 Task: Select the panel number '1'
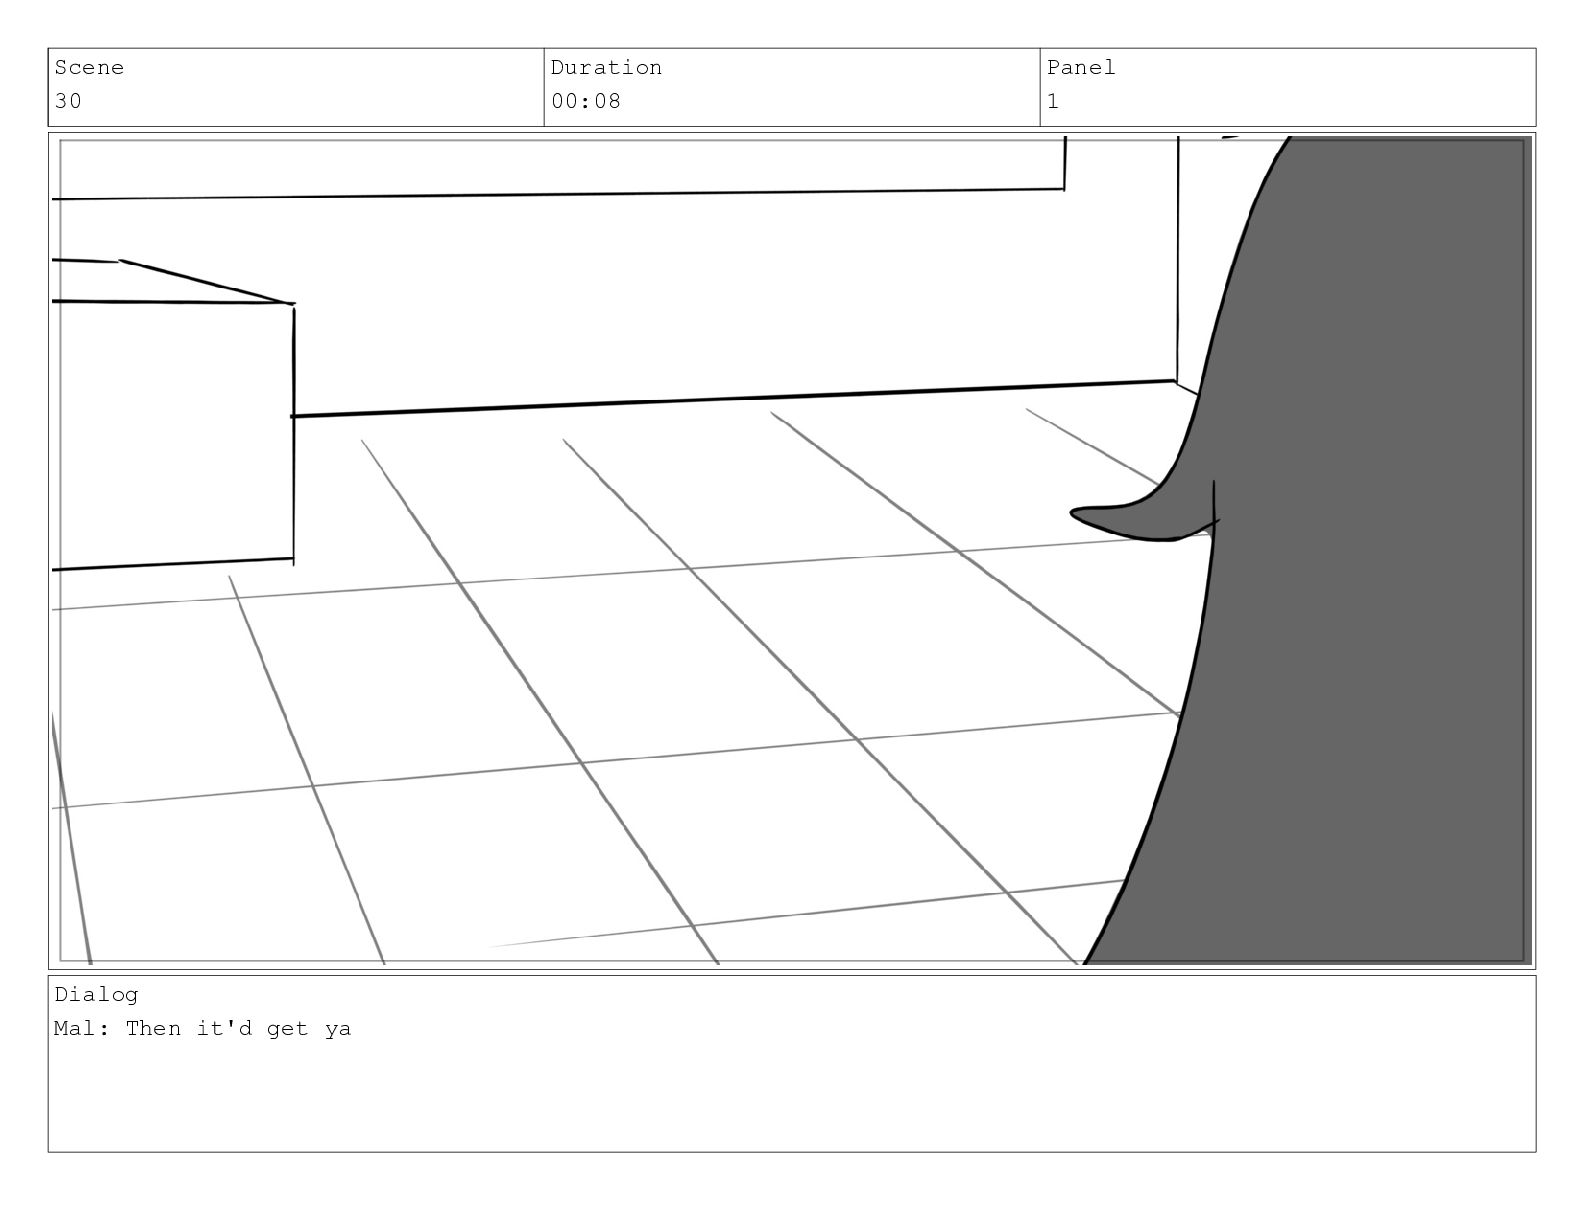tap(1053, 101)
